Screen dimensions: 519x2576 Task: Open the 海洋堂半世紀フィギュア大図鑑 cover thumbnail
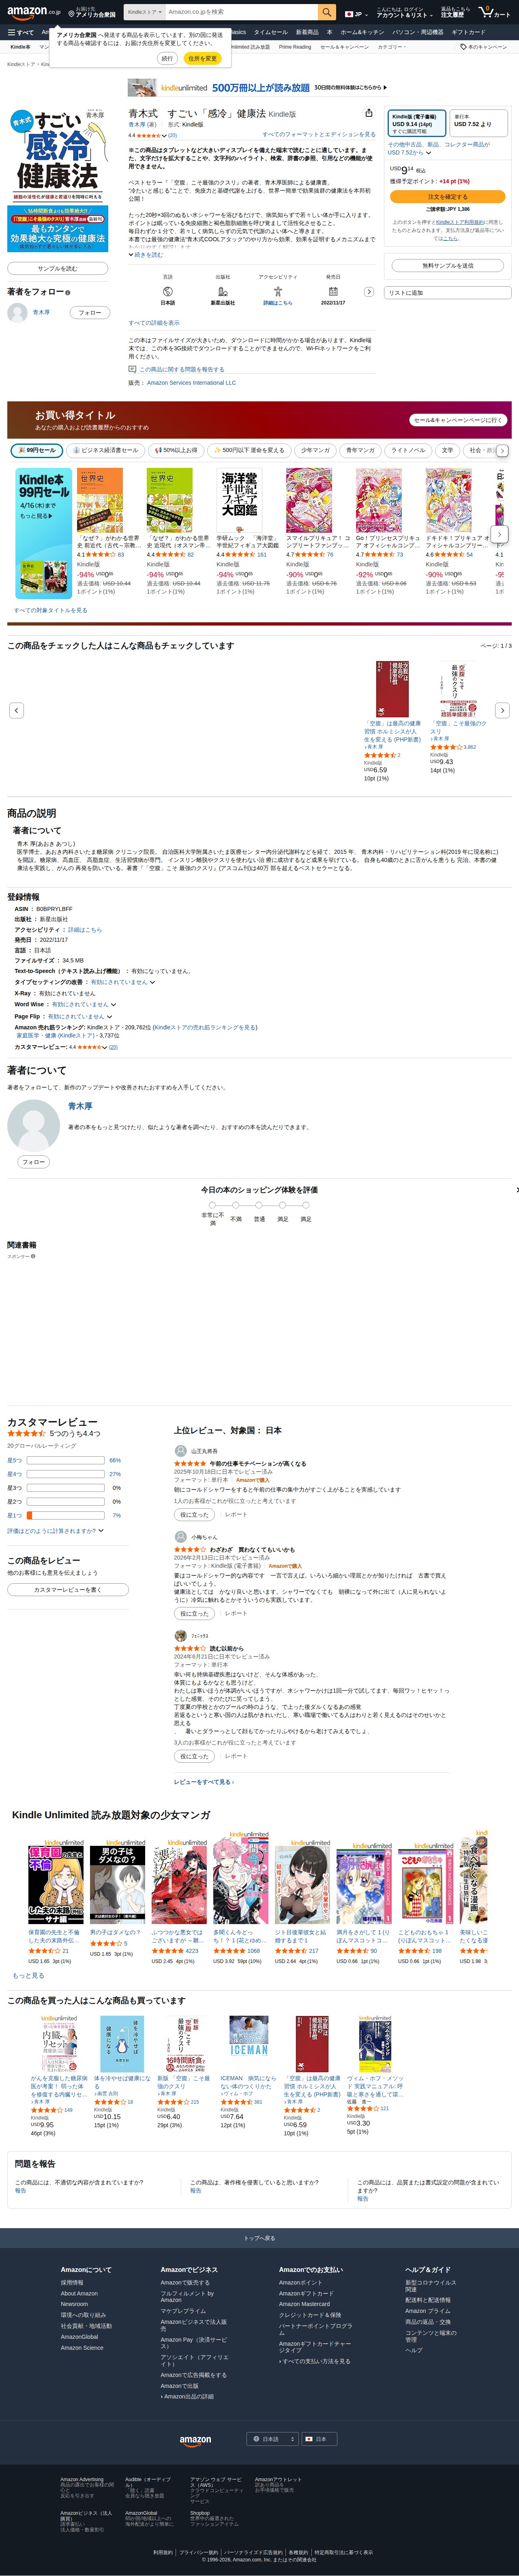[241, 500]
